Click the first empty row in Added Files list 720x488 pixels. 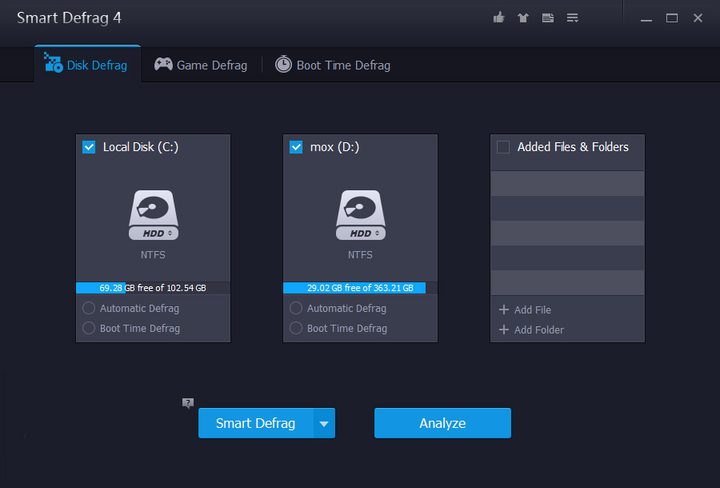[x=568, y=184]
